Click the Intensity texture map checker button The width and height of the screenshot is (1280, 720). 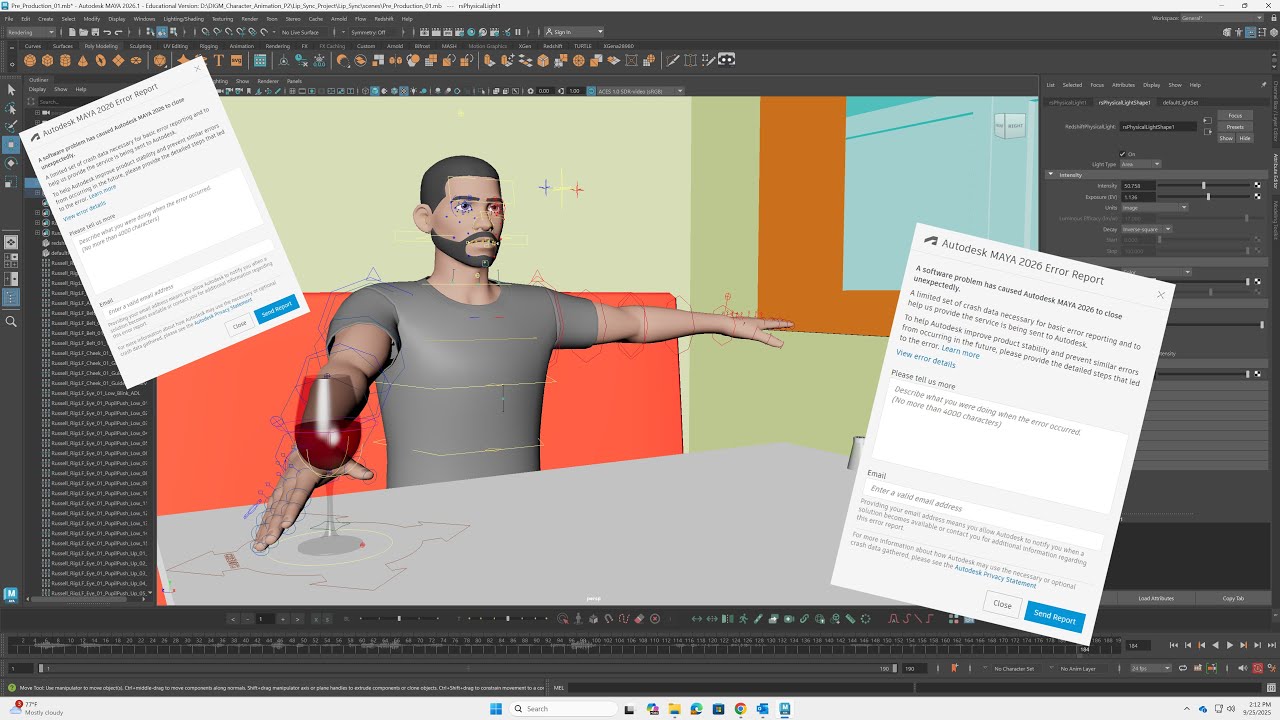[1257, 185]
